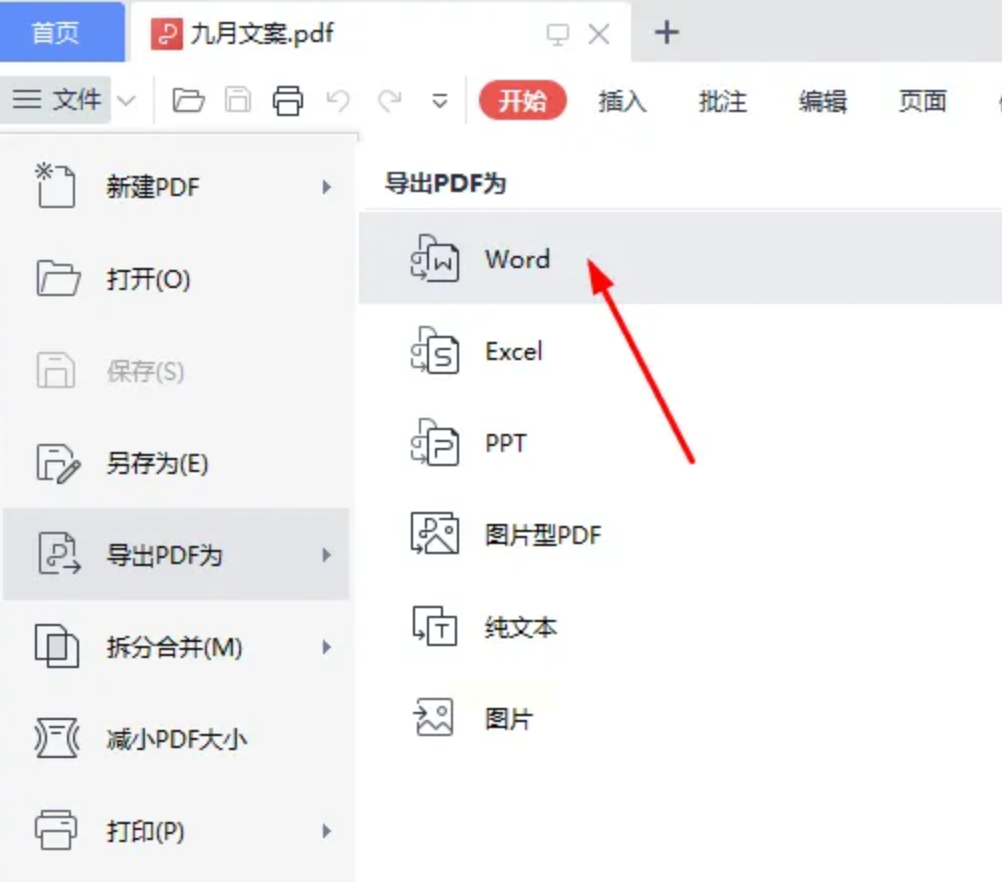The width and height of the screenshot is (1002, 882).
Task: Click the redo arrow icon
Action: click(389, 100)
